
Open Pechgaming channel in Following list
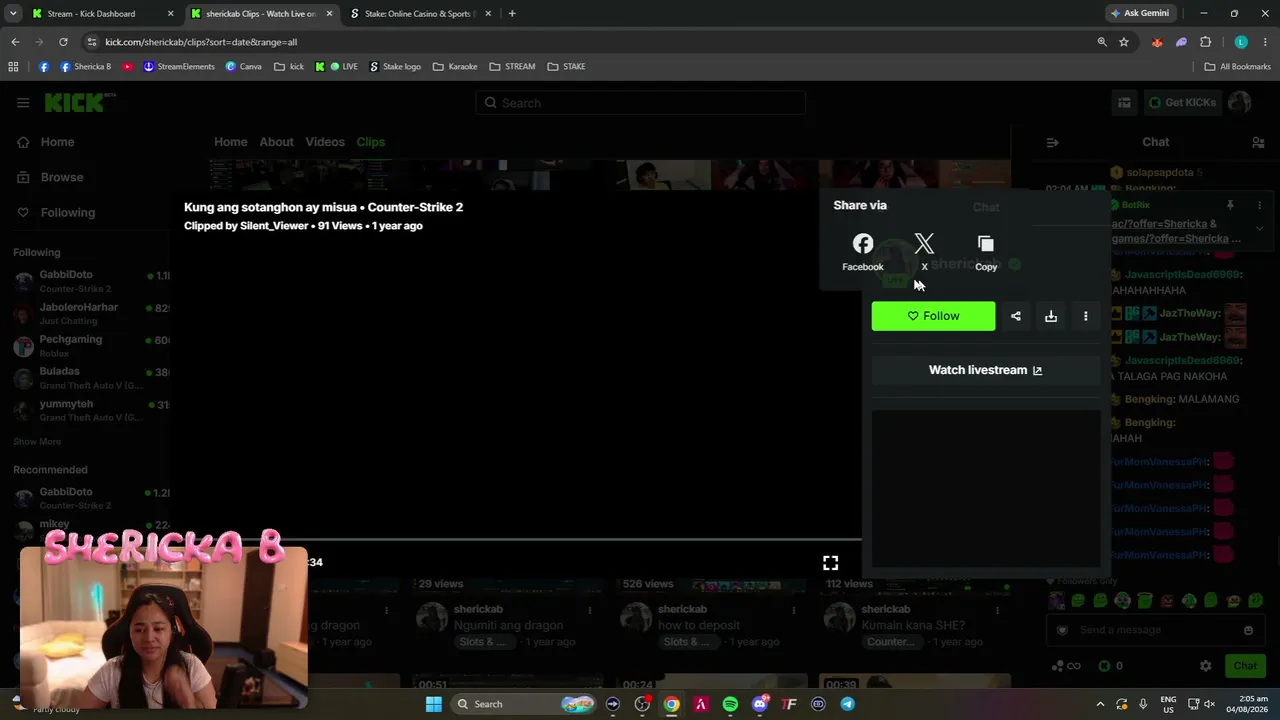91,346
